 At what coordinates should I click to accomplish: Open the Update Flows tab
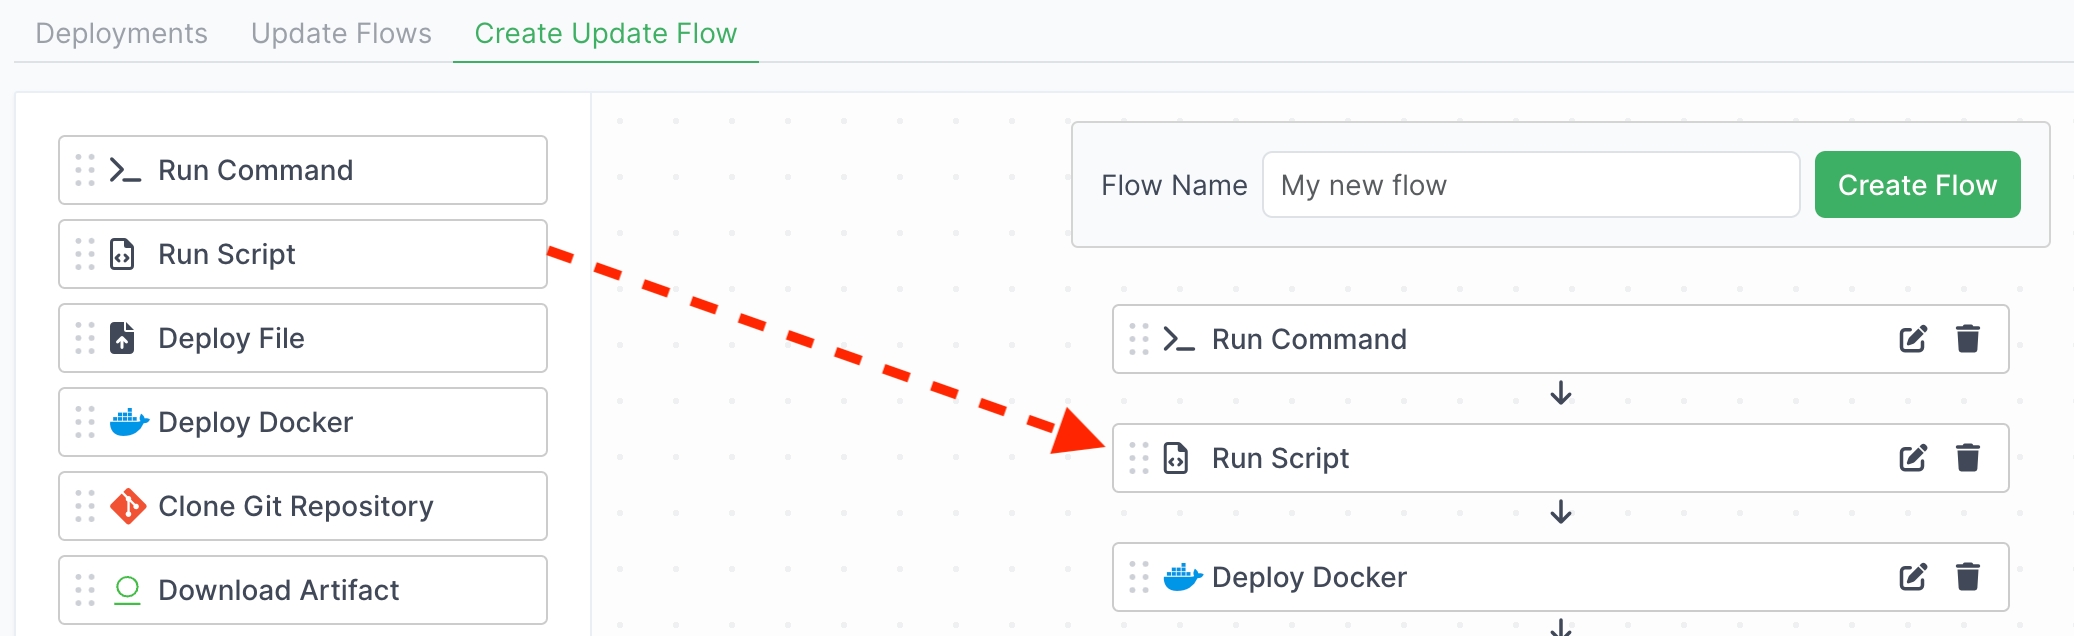coord(341,33)
